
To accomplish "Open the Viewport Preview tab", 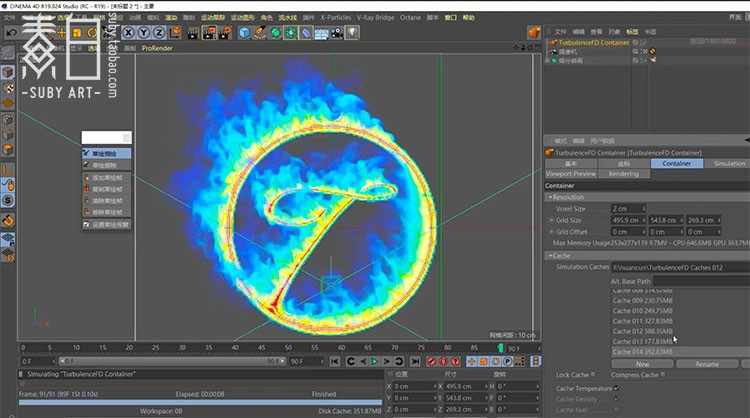I will pos(571,174).
